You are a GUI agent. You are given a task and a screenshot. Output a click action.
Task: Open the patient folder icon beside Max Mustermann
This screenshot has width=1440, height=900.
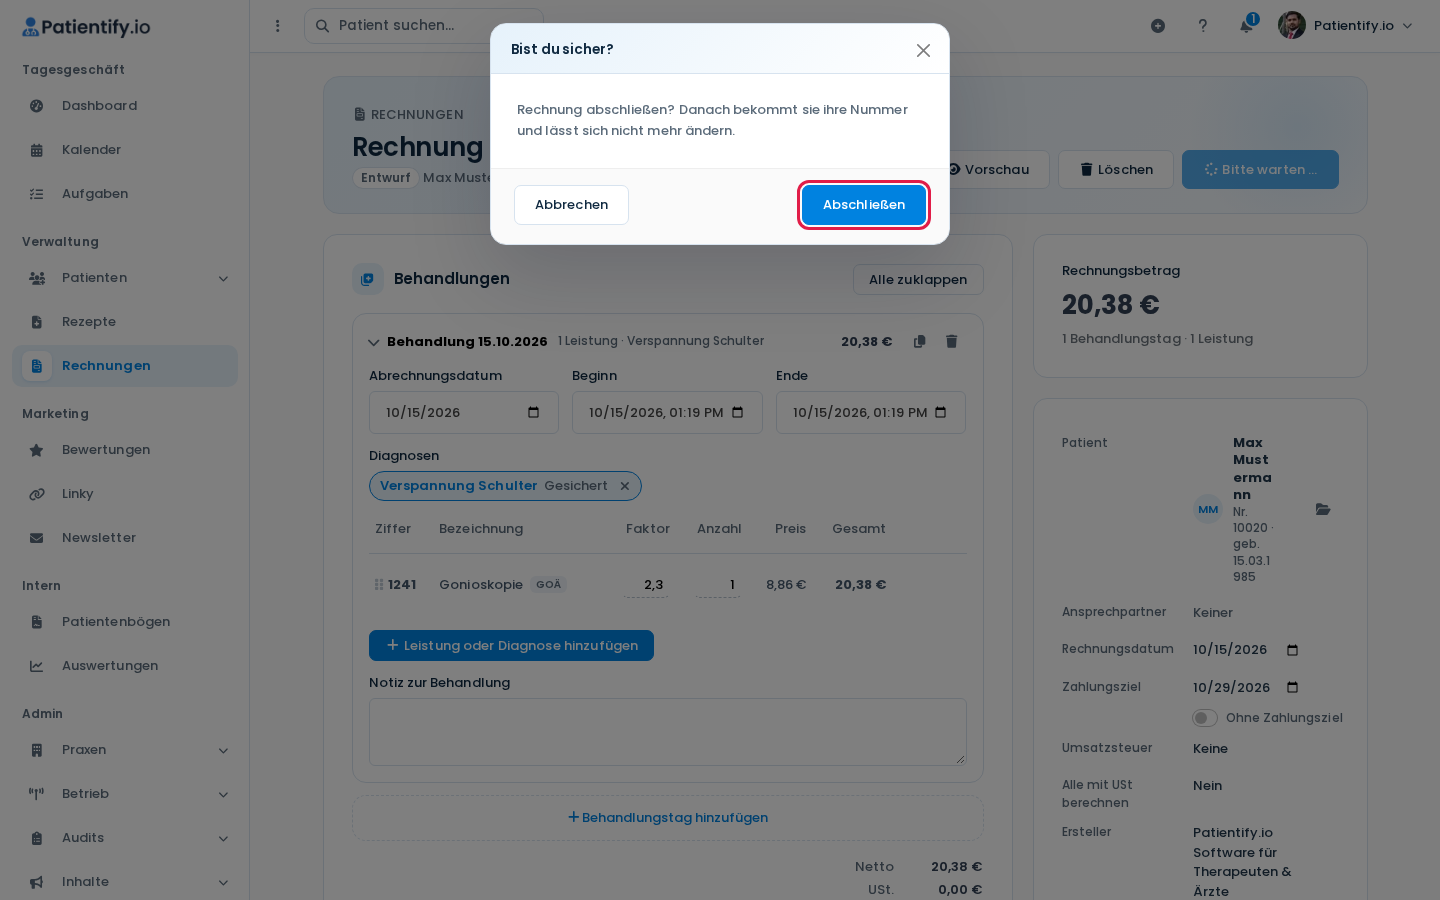[1323, 510]
